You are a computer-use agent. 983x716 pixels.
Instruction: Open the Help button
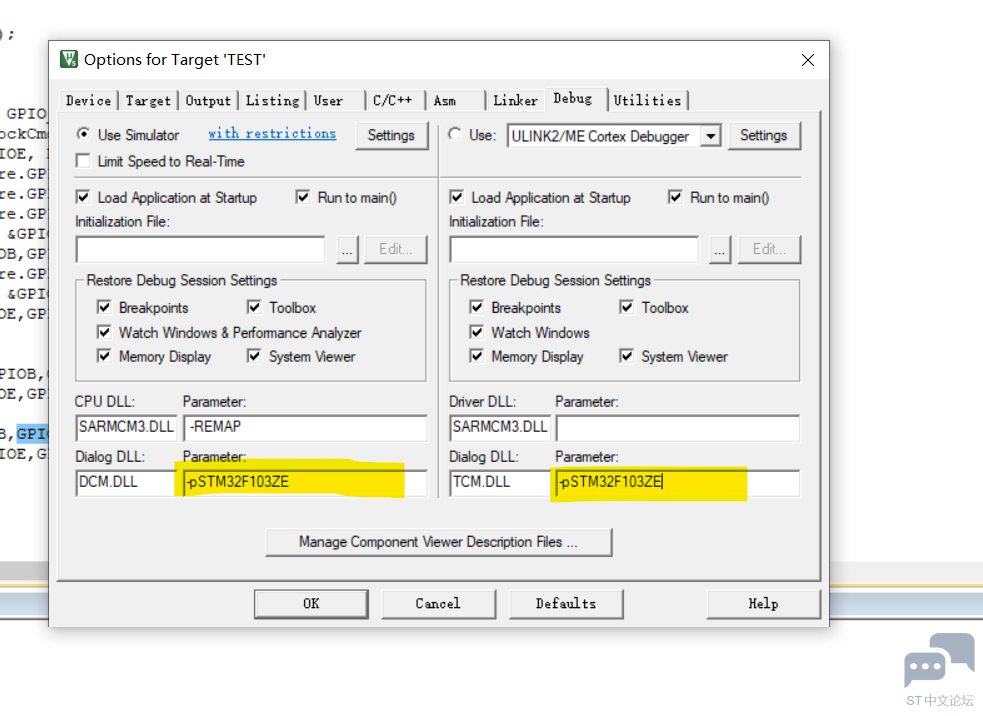click(x=764, y=604)
